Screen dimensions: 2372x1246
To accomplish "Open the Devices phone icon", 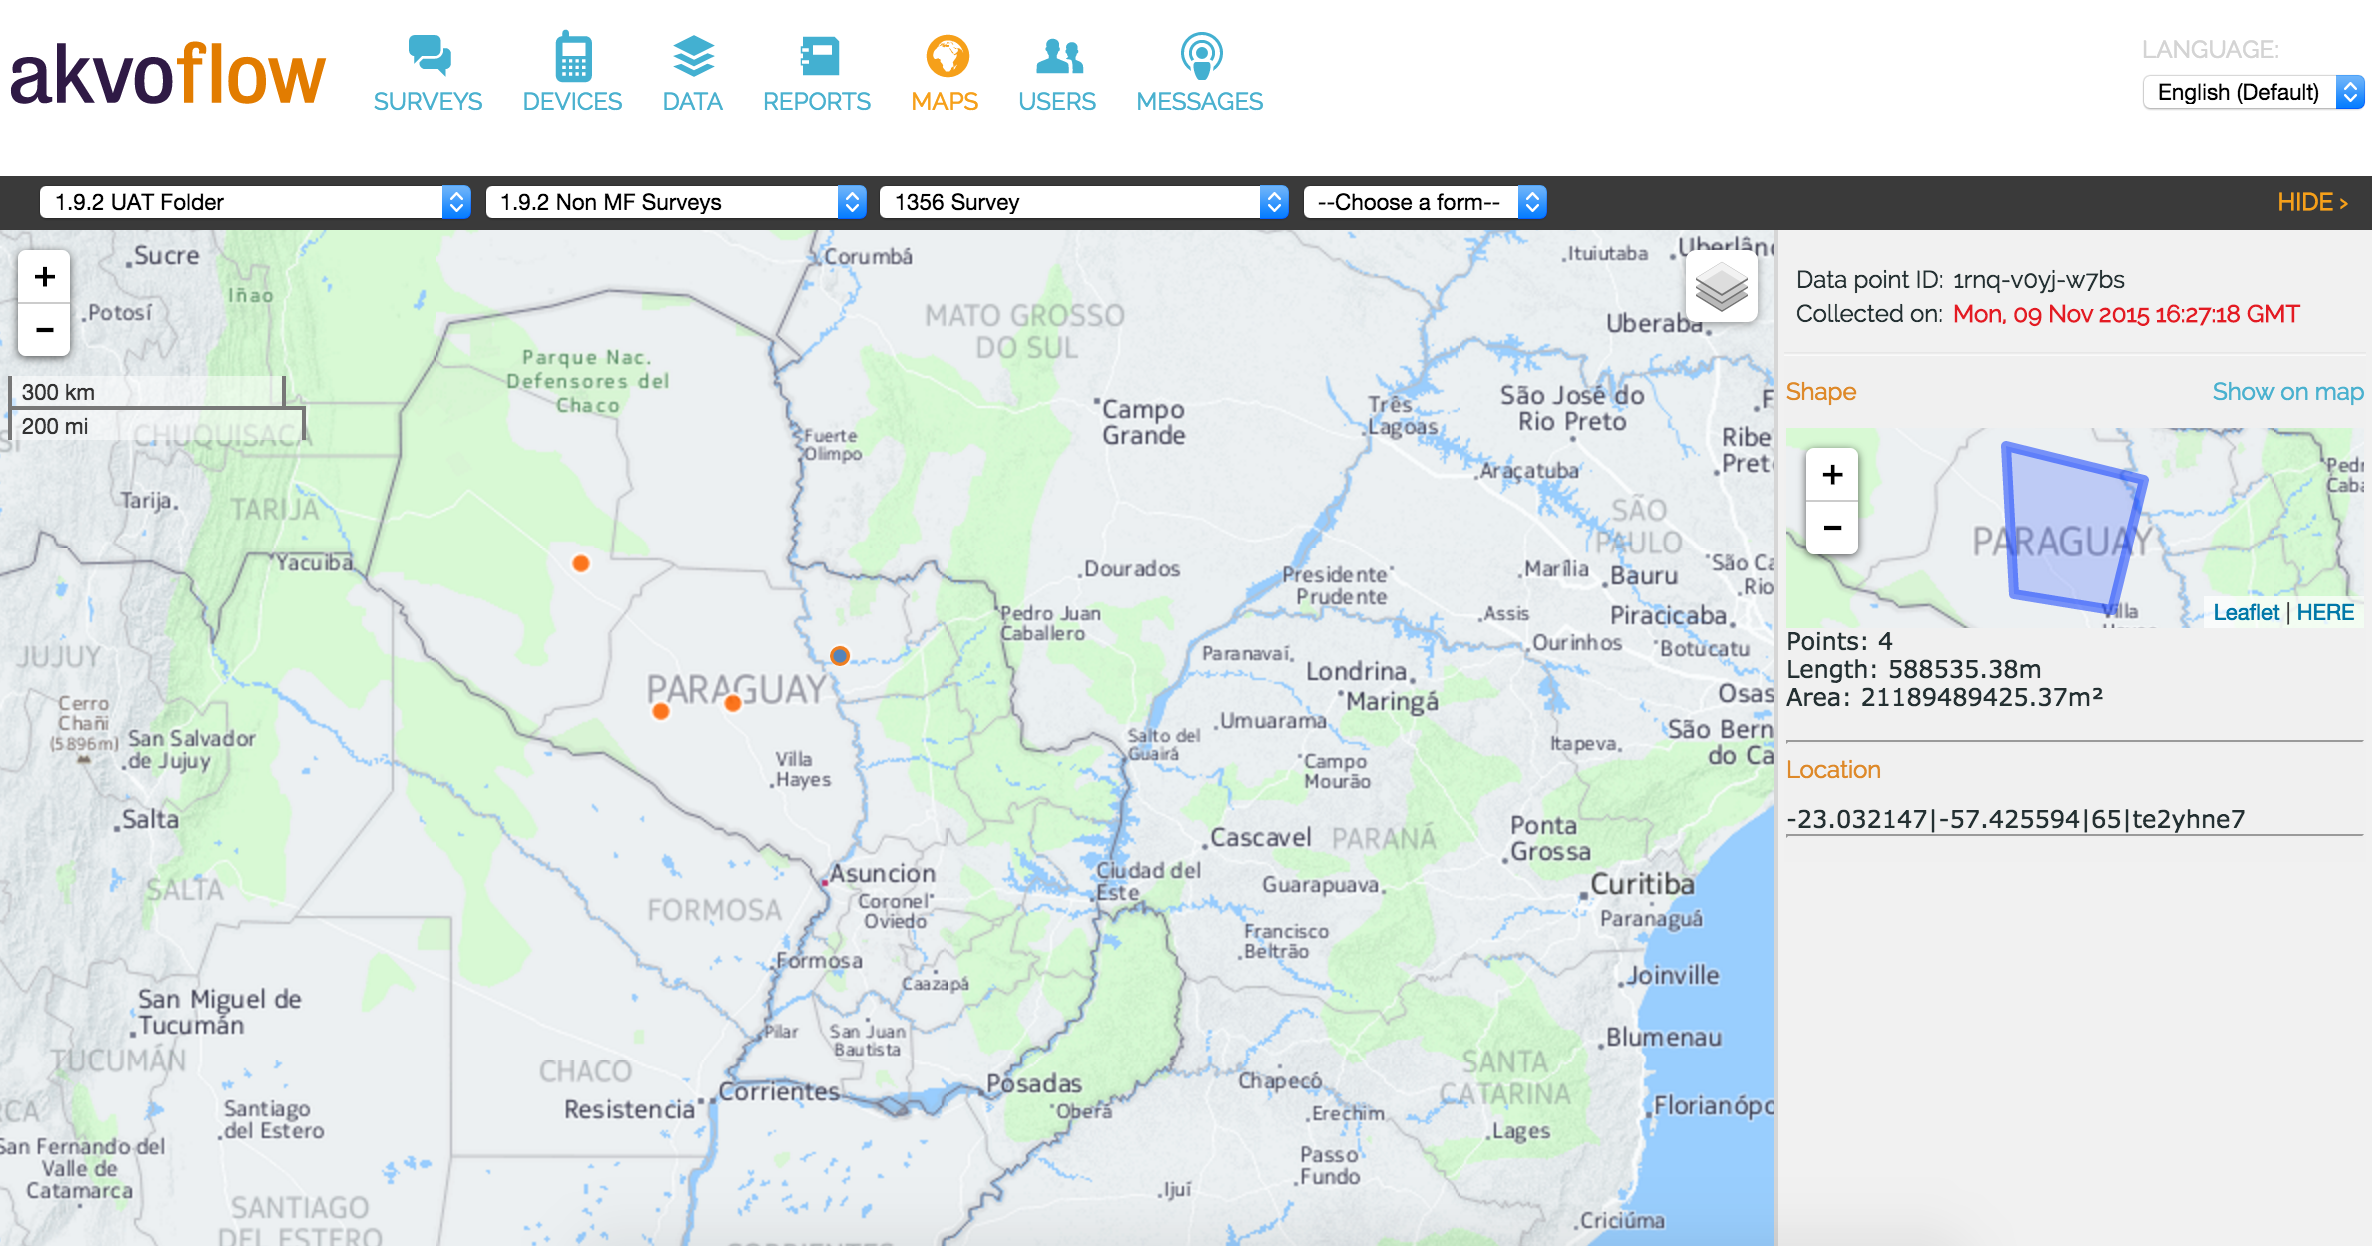I will (573, 56).
